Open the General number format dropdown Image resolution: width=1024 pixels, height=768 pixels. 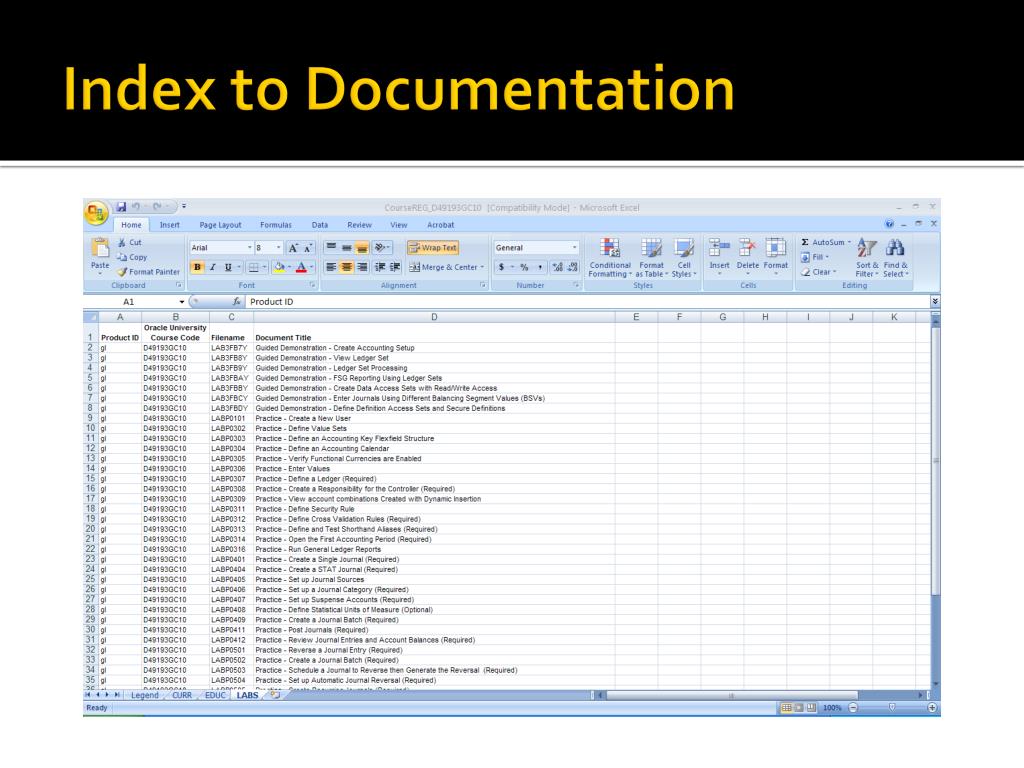click(575, 248)
